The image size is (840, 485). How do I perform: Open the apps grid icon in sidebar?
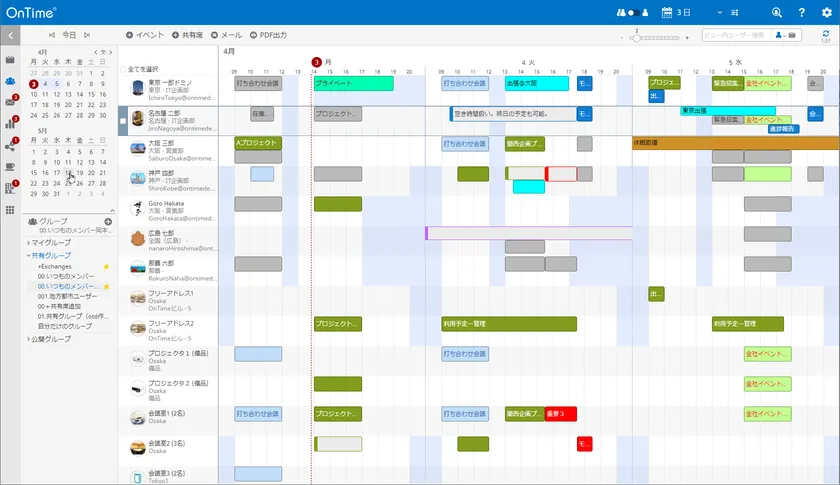tap(10, 210)
